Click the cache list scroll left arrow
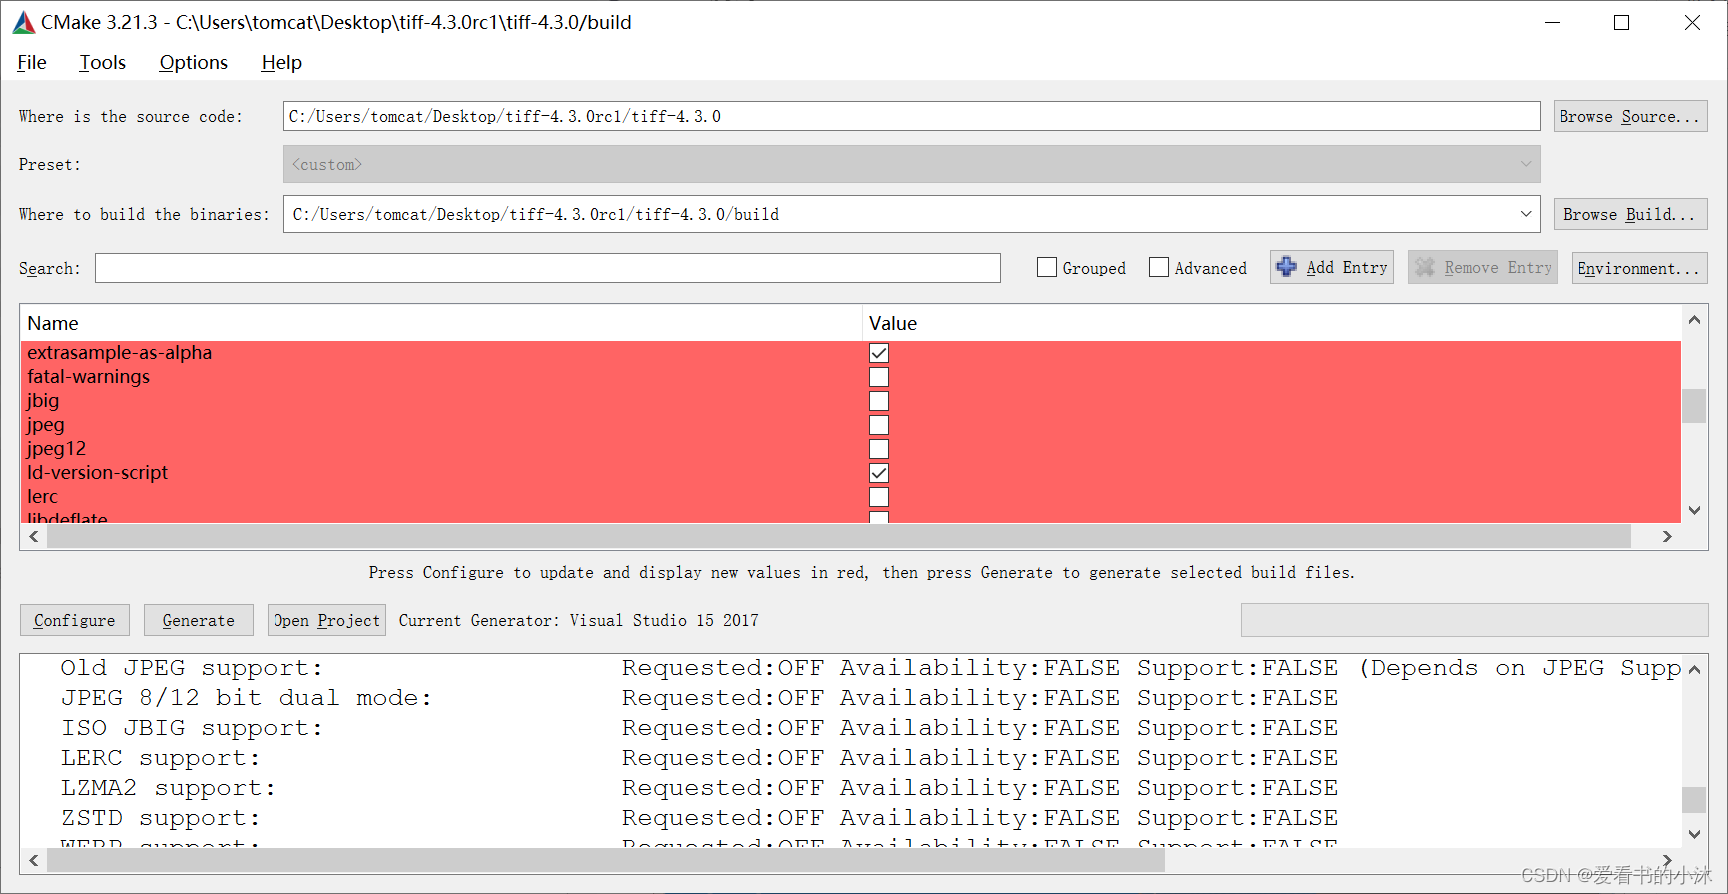The width and height of the screenshot is (1728, 894). coord(34,537)
